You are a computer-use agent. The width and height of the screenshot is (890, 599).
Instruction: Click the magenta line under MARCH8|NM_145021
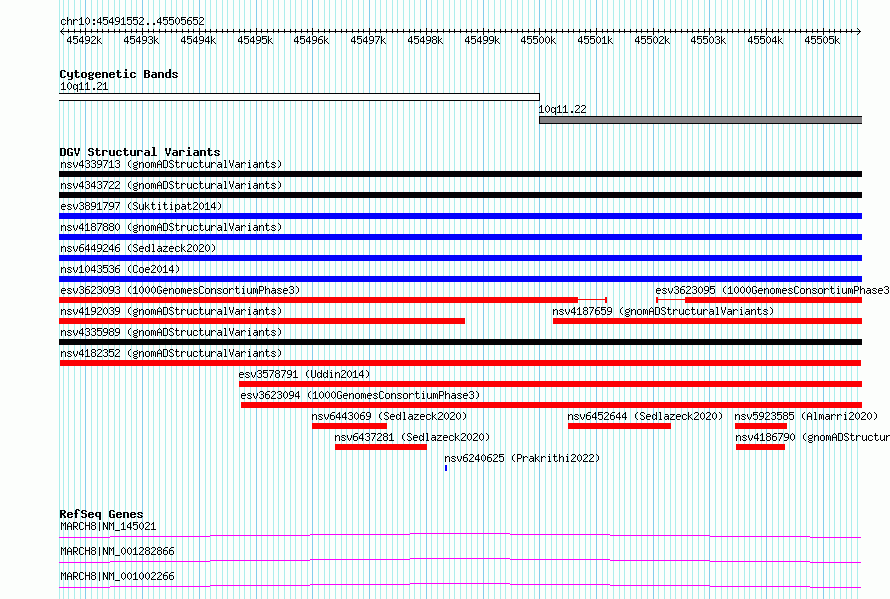coord(460,535)
